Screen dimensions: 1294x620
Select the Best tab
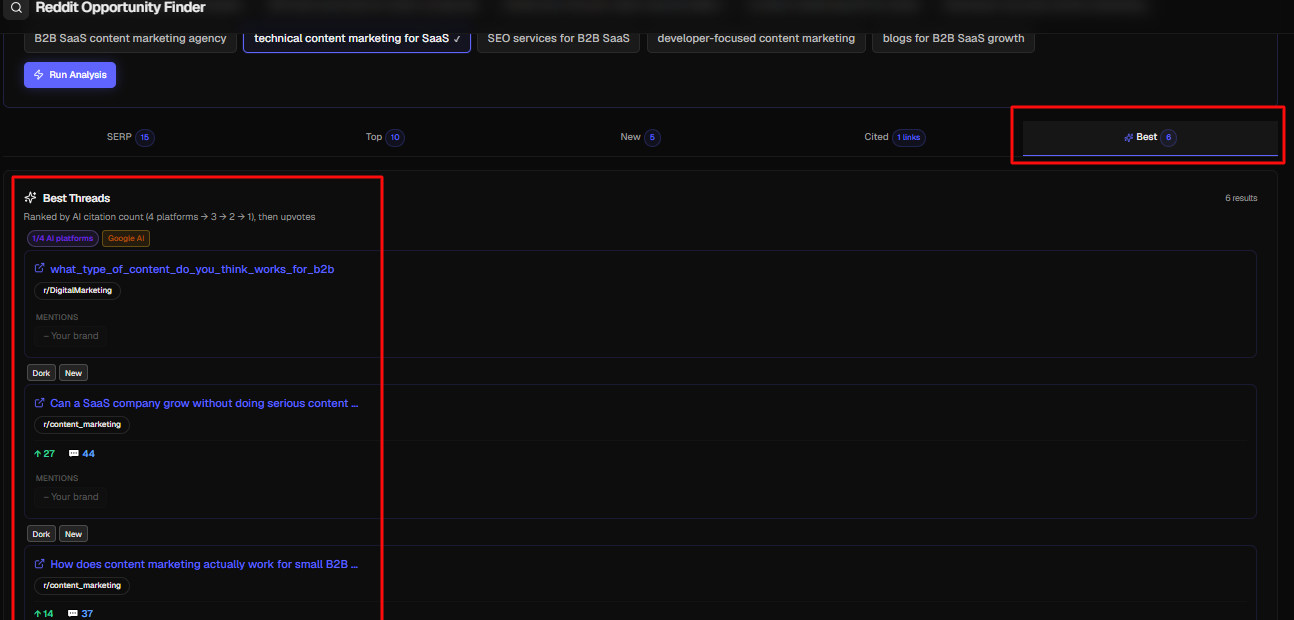click(x=1150, y=137)
